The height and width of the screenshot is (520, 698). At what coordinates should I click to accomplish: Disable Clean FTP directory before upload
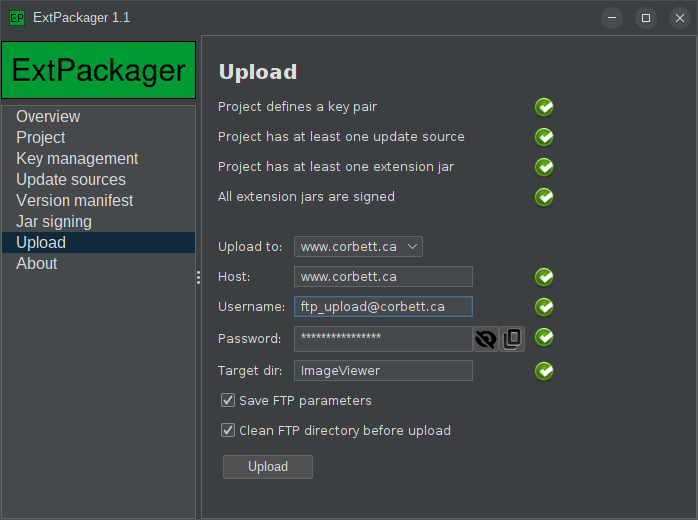pyautogui.click(x=229, y=431)
